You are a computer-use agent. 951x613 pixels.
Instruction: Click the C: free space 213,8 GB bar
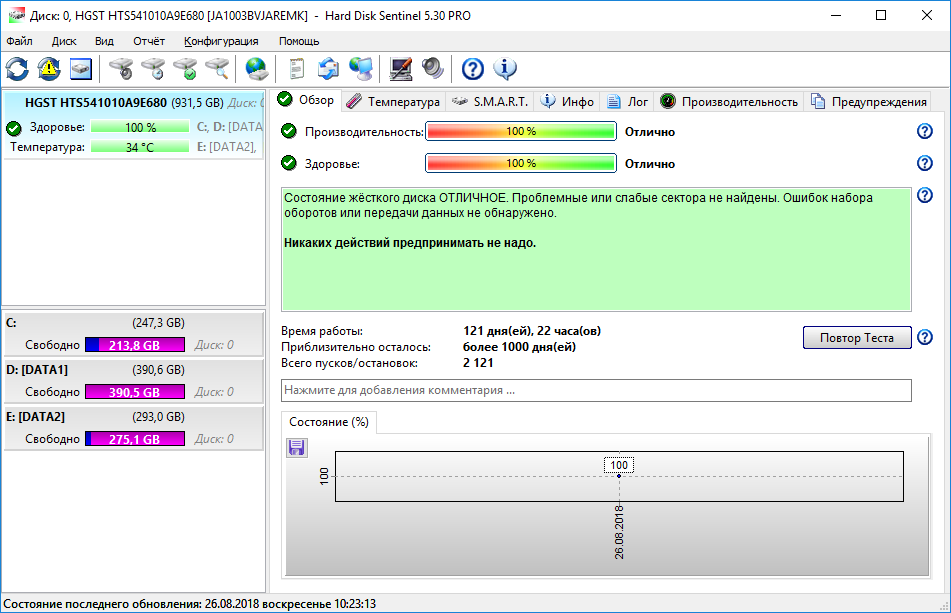click(135, 345)
